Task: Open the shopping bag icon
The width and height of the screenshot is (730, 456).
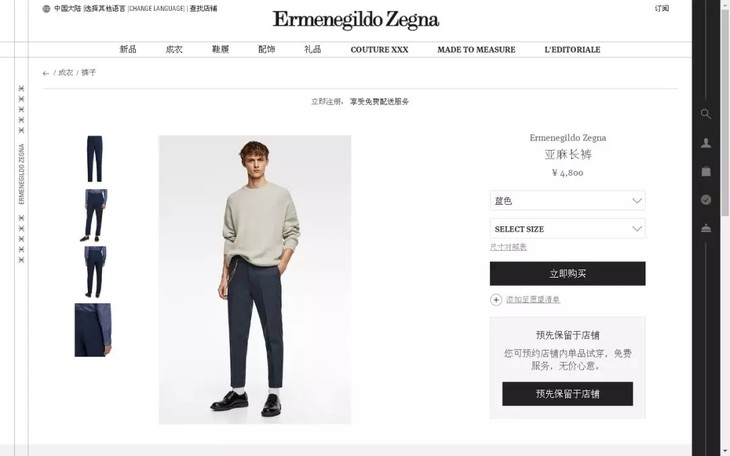Action: (706, 171)
